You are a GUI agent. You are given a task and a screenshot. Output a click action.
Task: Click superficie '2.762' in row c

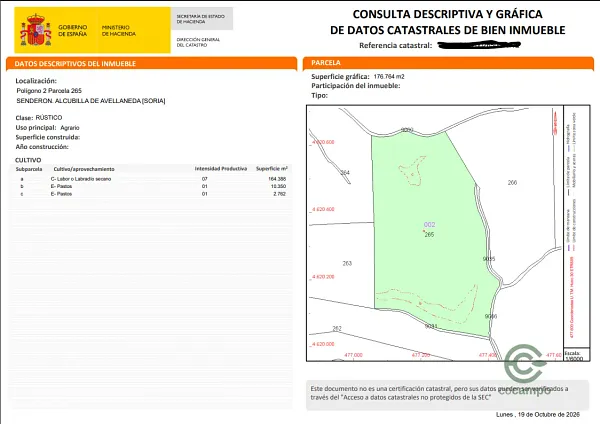(279, 194)
